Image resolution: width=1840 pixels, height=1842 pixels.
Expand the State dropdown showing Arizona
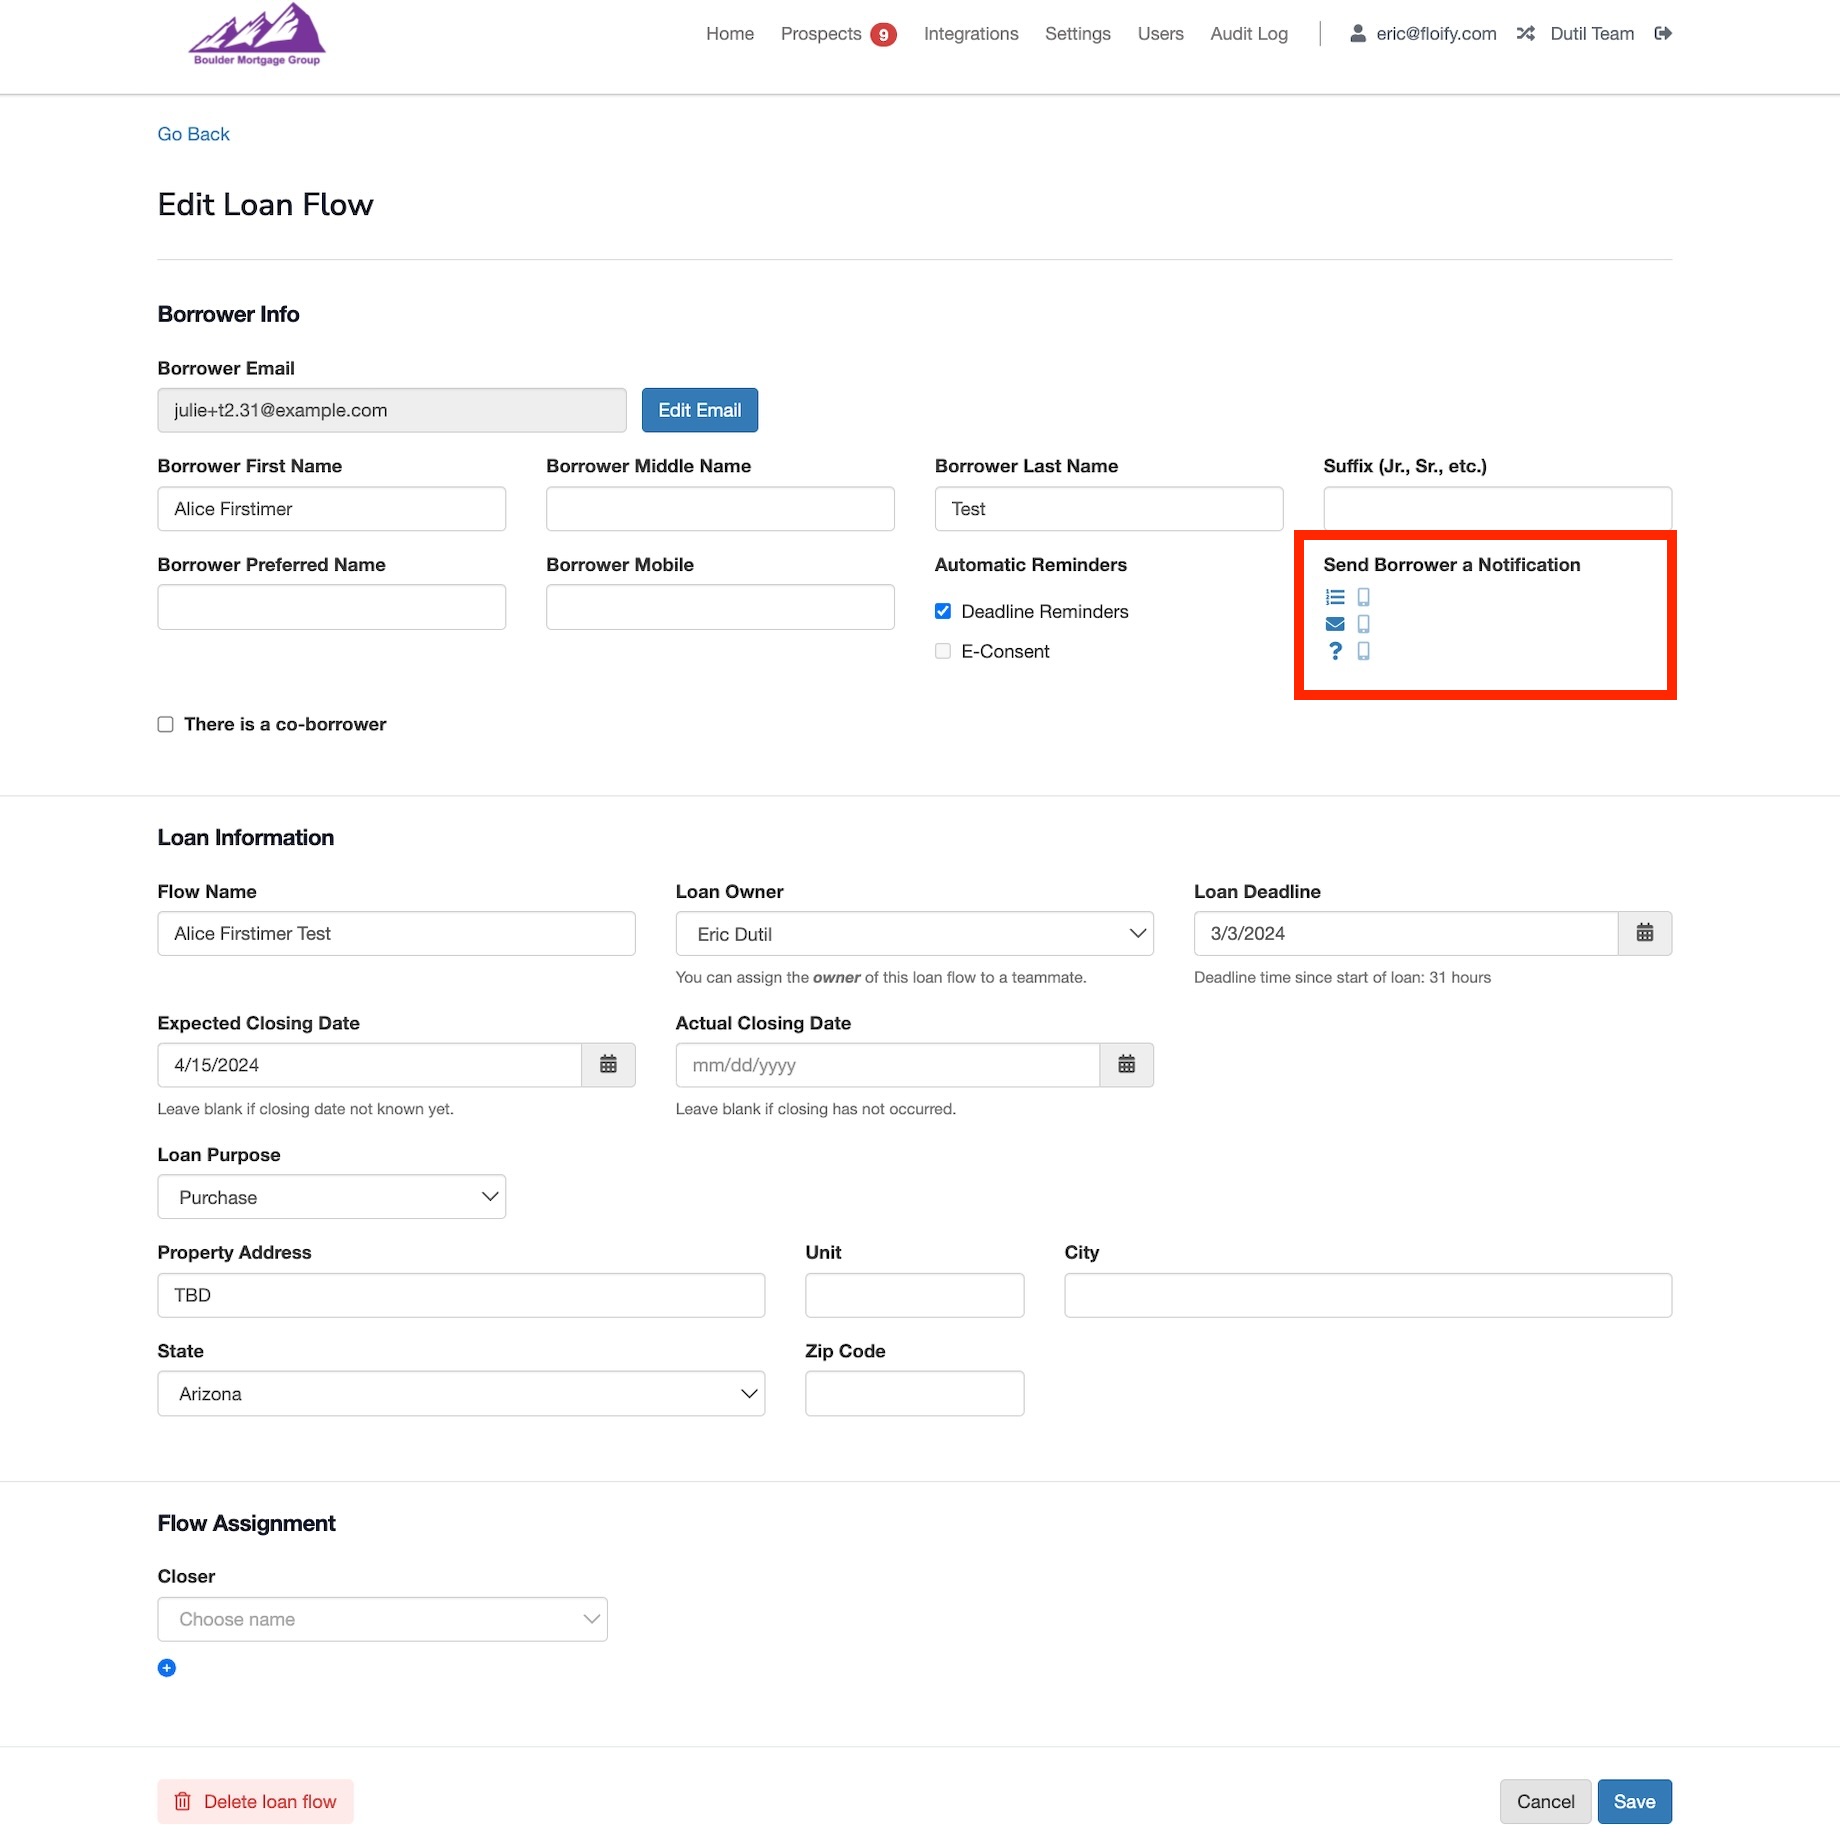pyautogui.click(x=461, y=1394)
